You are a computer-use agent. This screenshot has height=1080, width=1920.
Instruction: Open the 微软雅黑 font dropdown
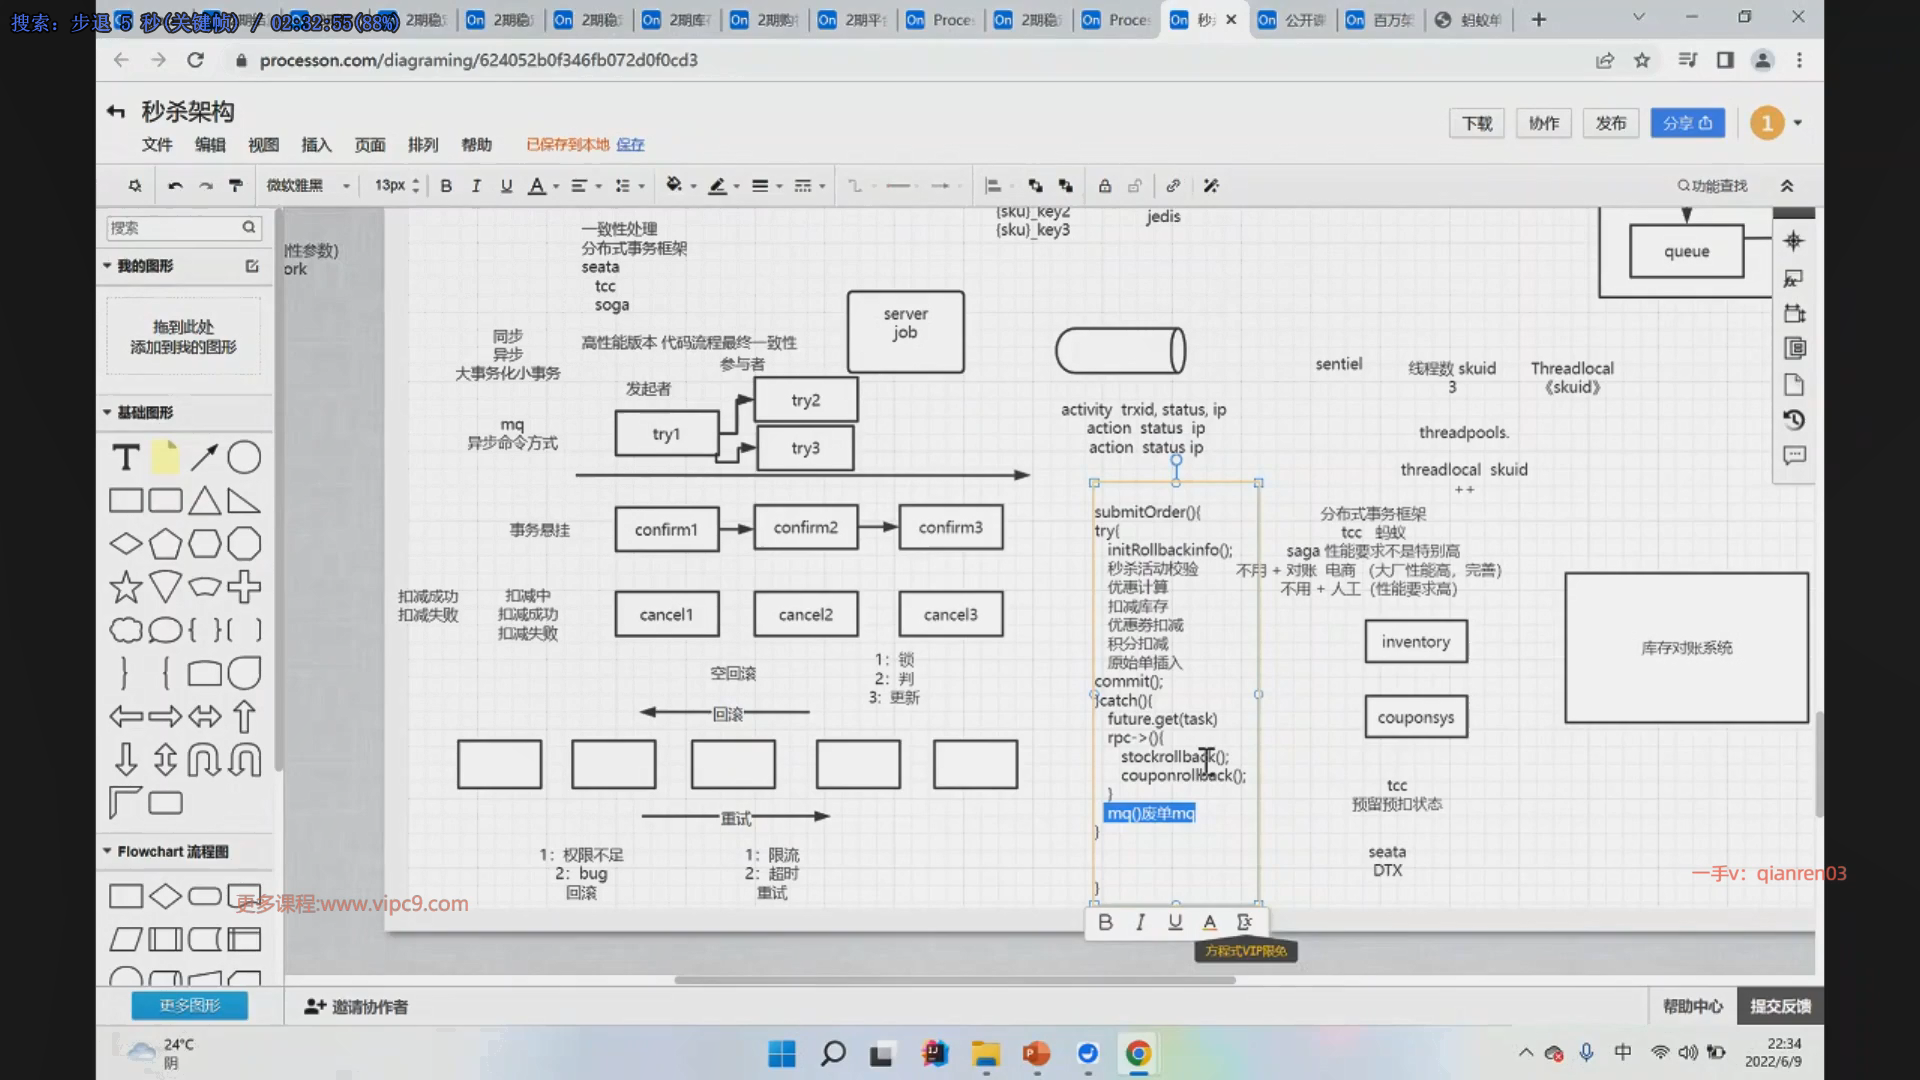(308, 186)
